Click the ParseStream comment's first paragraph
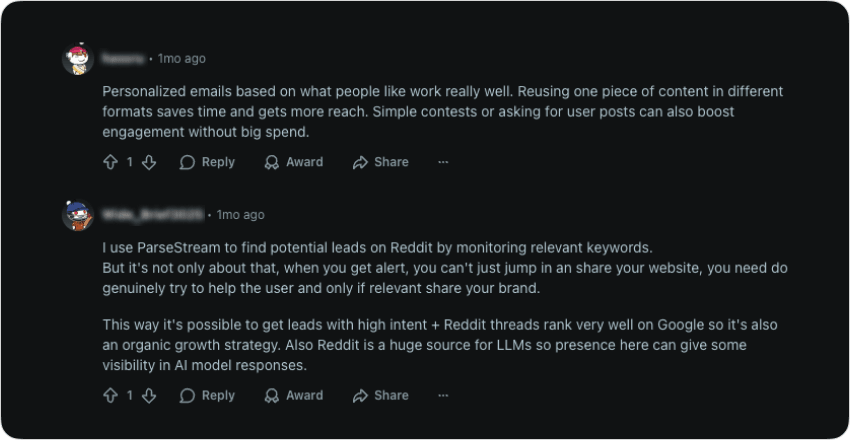Screen dimensions: 850x440 coord(400,267)
